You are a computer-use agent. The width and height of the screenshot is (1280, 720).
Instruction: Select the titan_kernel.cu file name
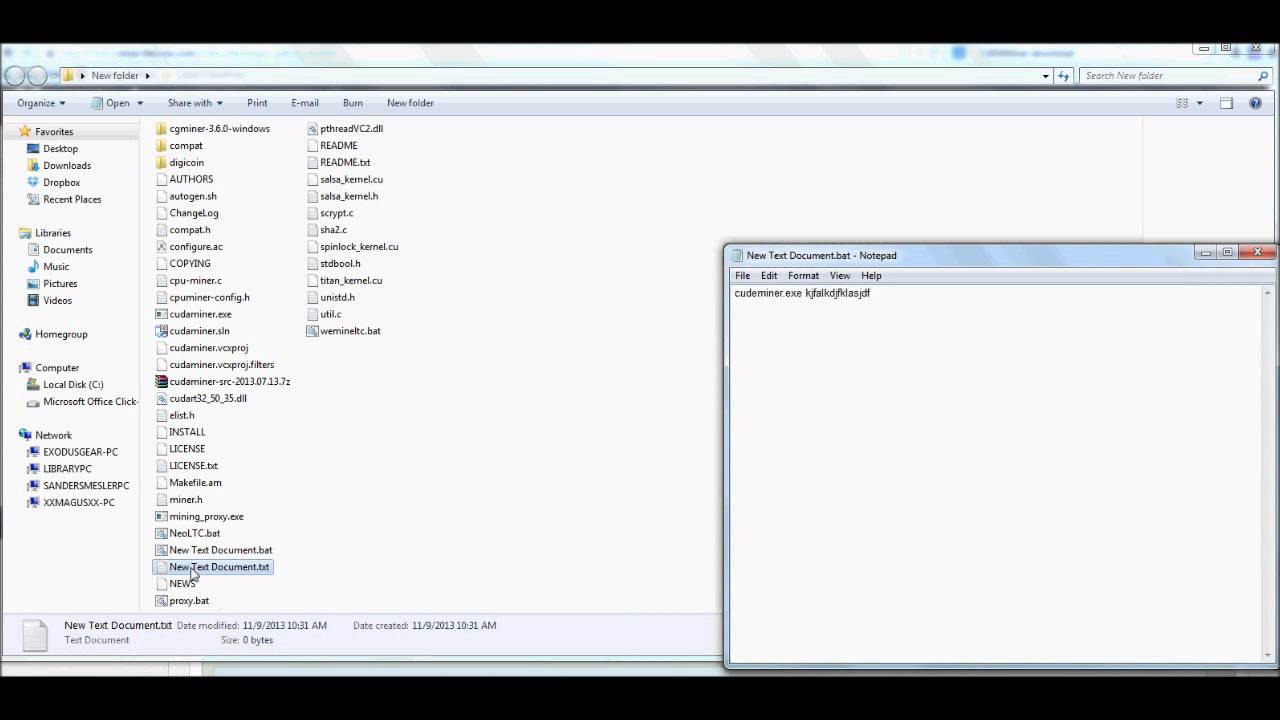(x=351, y=280)
